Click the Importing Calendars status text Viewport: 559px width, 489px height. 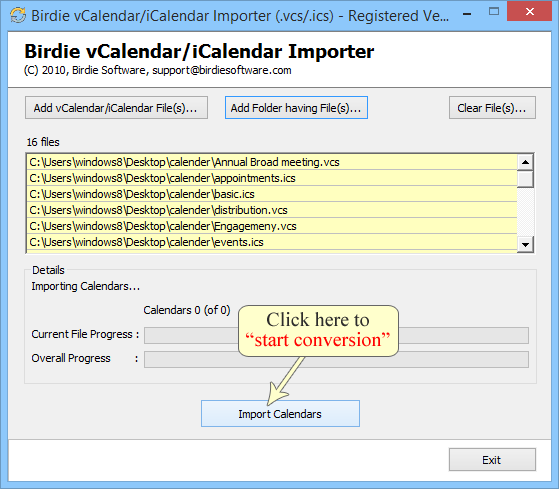86,286
